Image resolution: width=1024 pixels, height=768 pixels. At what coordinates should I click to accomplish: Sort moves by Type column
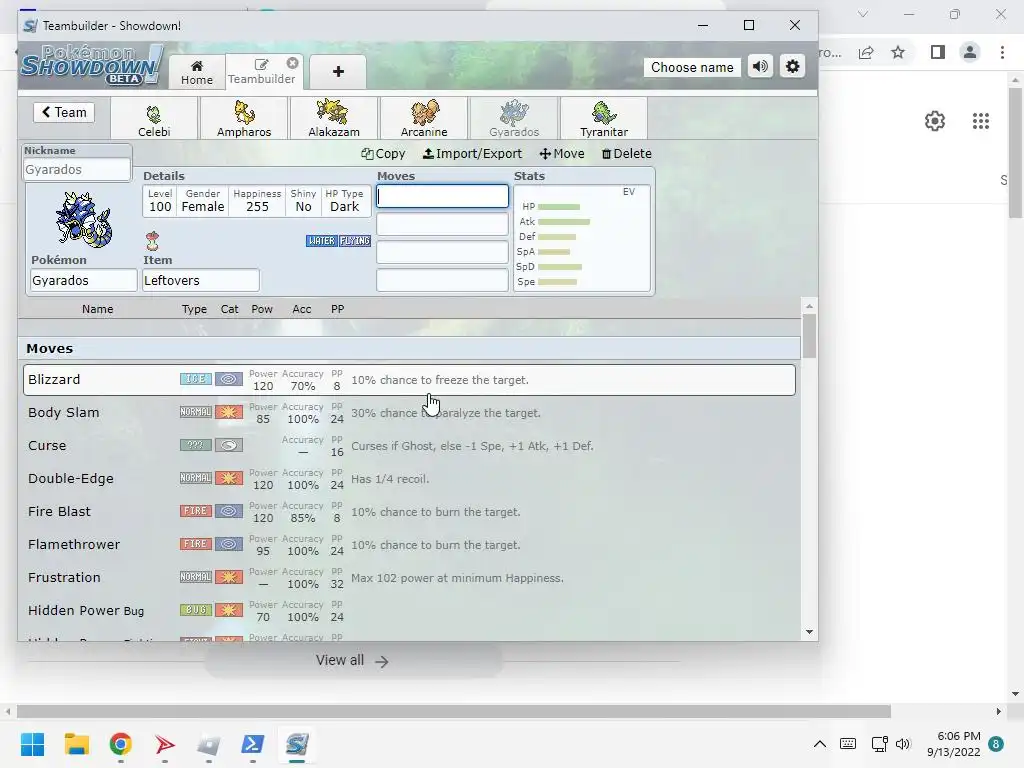point(194,309)
